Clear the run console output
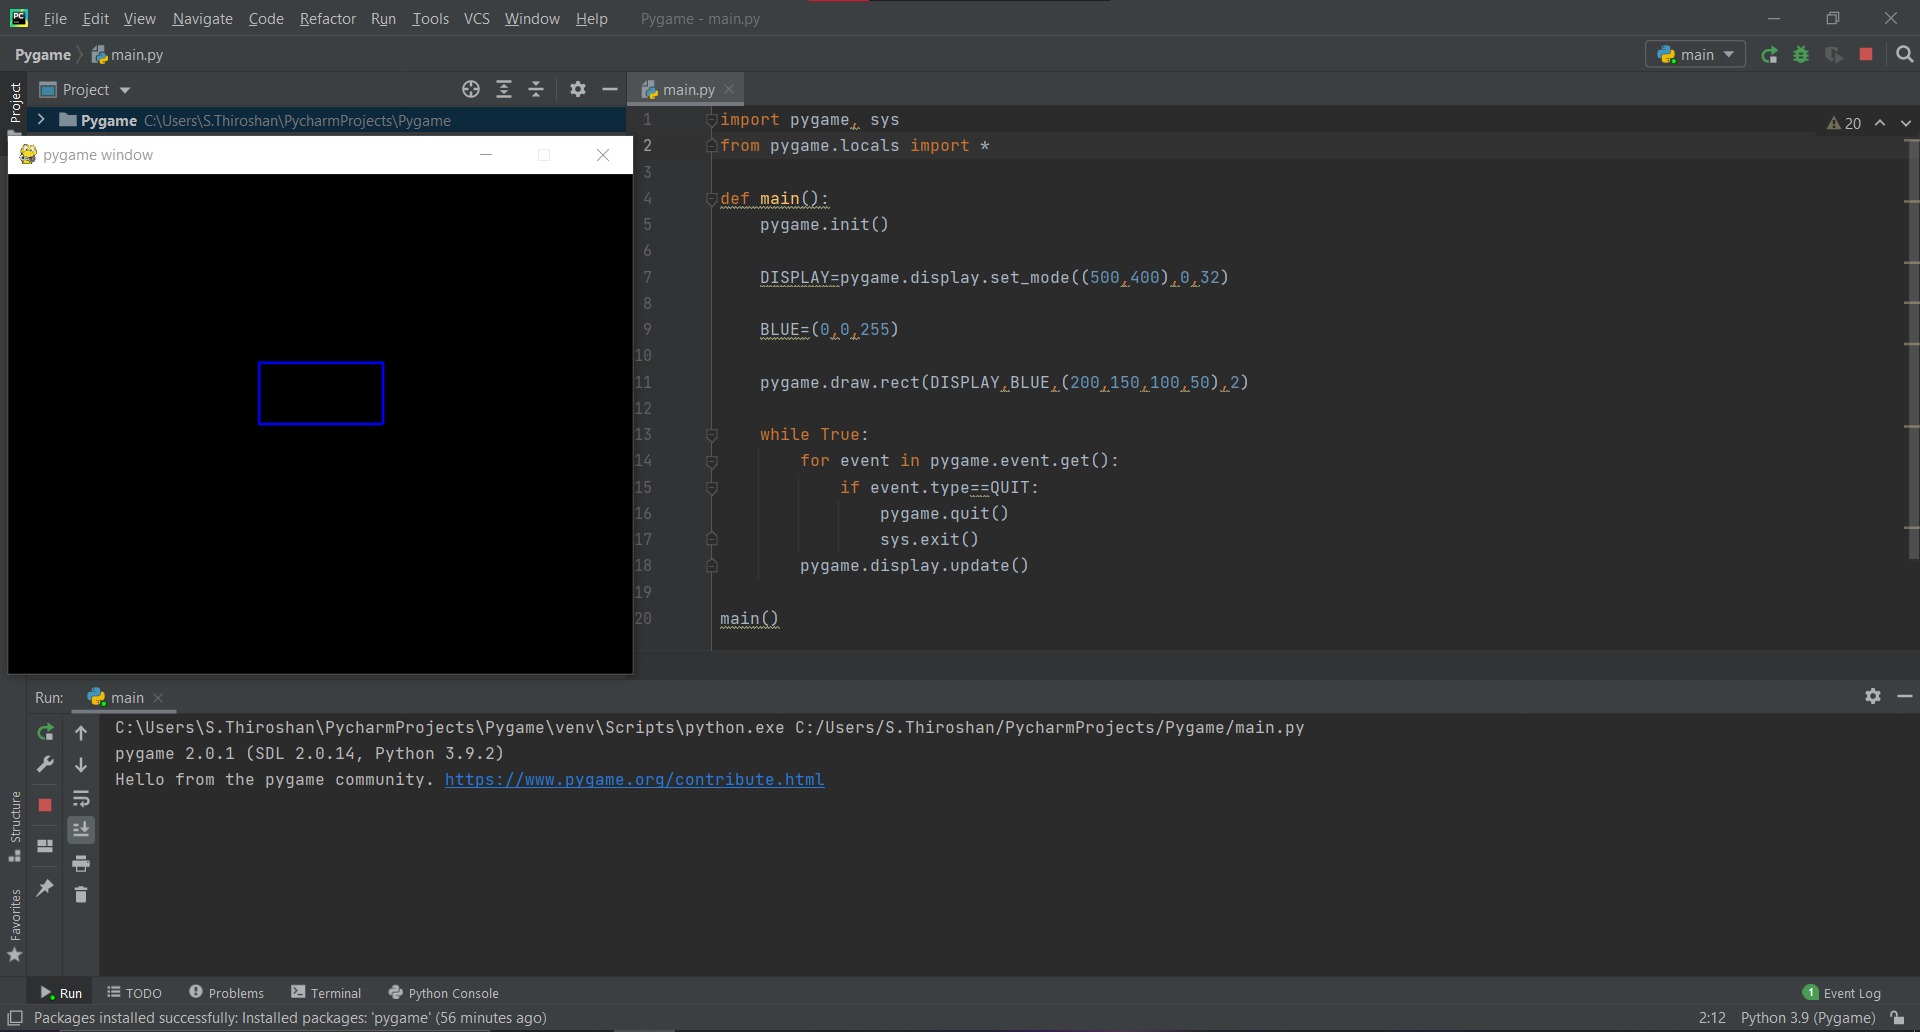This screenshot has height=1032, width=1920. point(81,895)
